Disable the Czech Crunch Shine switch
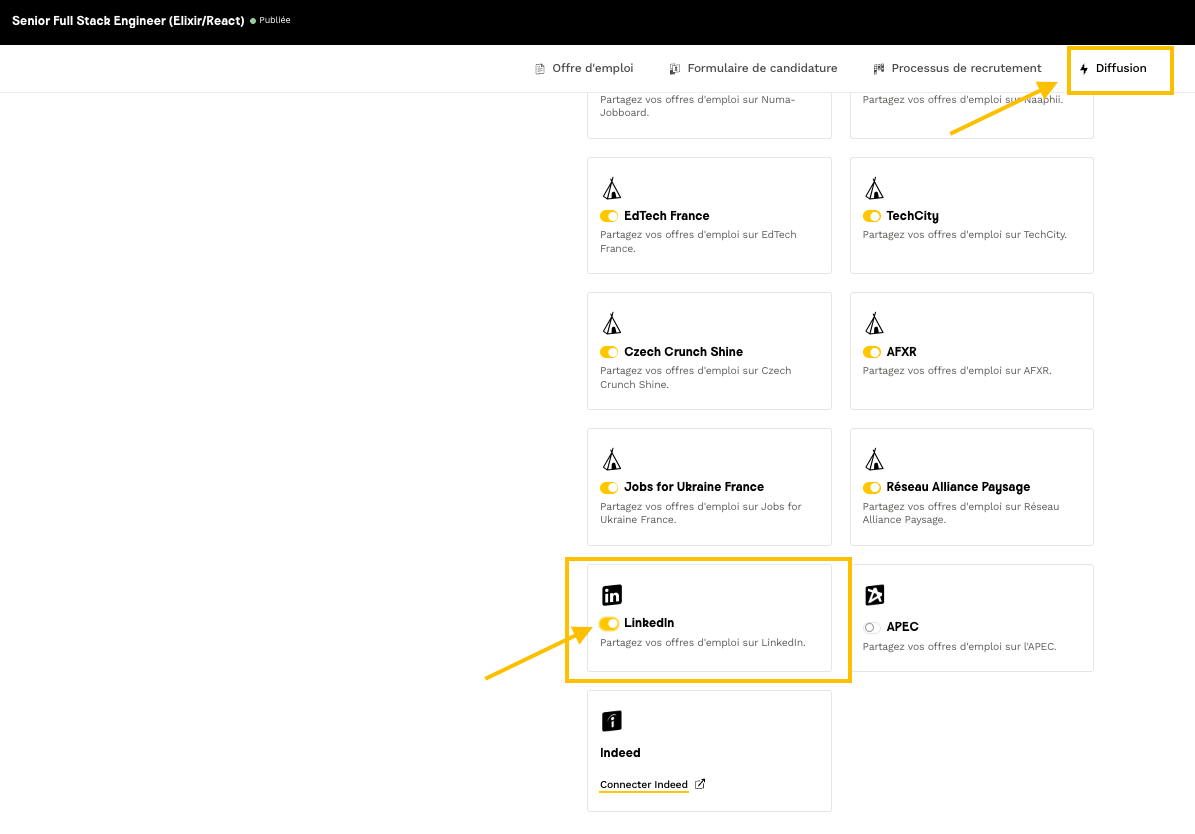This screenshot has height=834, width=1195. pos(609,352)
